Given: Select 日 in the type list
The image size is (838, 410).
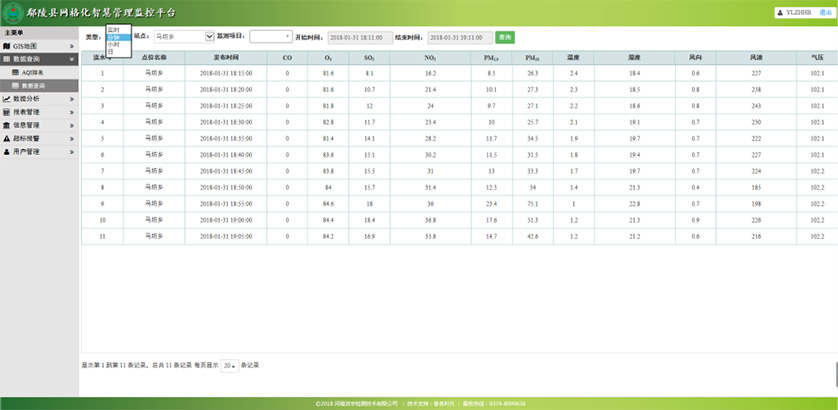Looking at the screenshot, I should 118,51.
